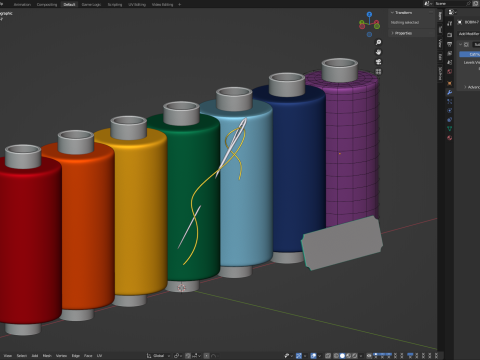Open the Output properties tab icon
Image resolution: width=480 pixels, height=360 pixels.
coord(449,44)
